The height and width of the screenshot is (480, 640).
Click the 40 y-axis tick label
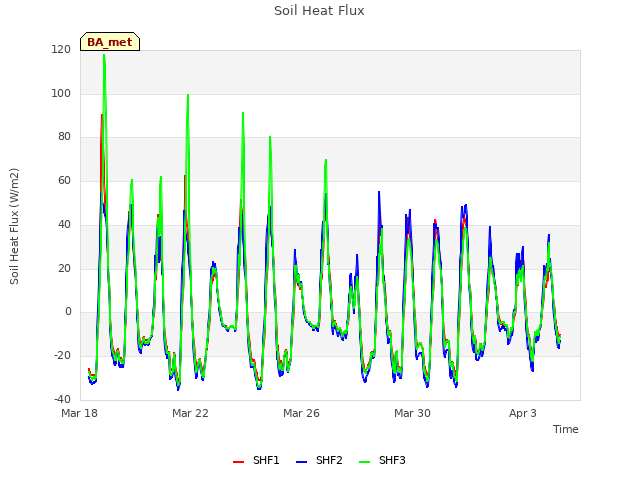pyautogui.click(x=64, y=224)
